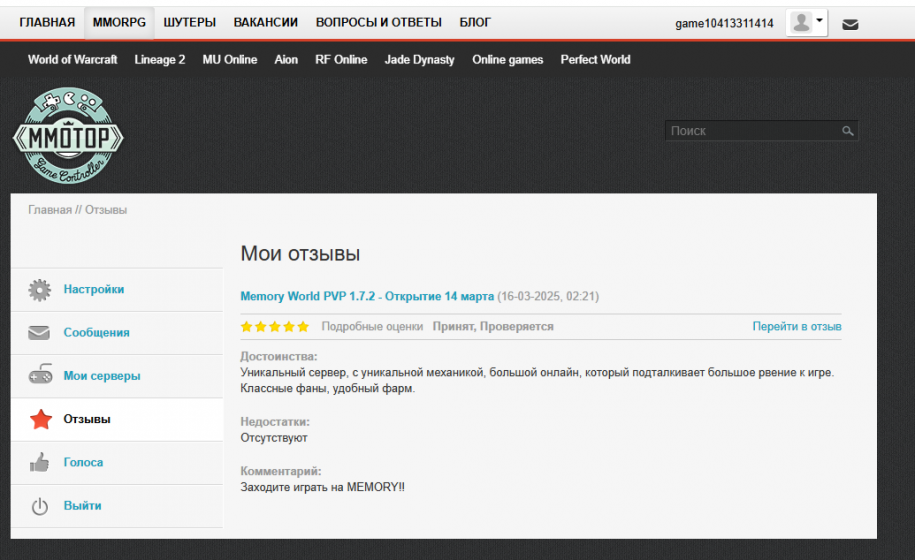The width and height of the screenshot is (915, 560).
Task: Click the MMOTOP Game Controller logo
Action: click(68, 135)
